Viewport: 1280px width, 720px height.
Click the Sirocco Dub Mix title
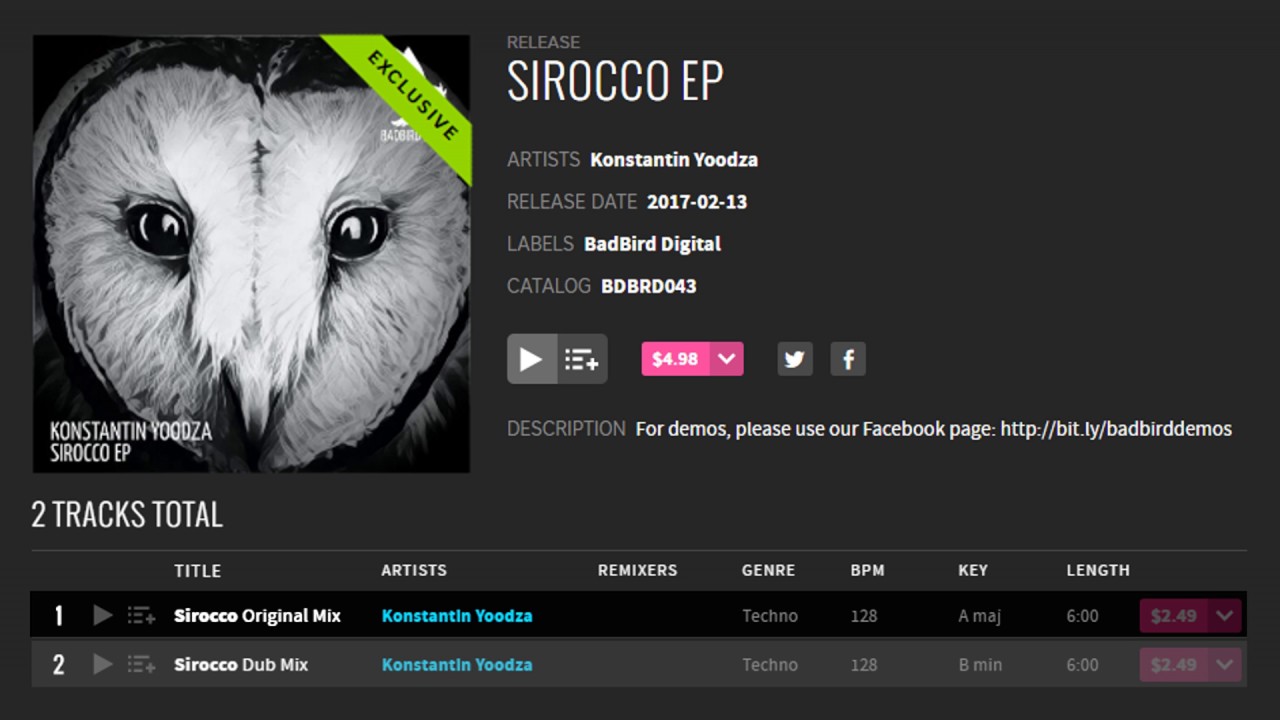(241, 665)
